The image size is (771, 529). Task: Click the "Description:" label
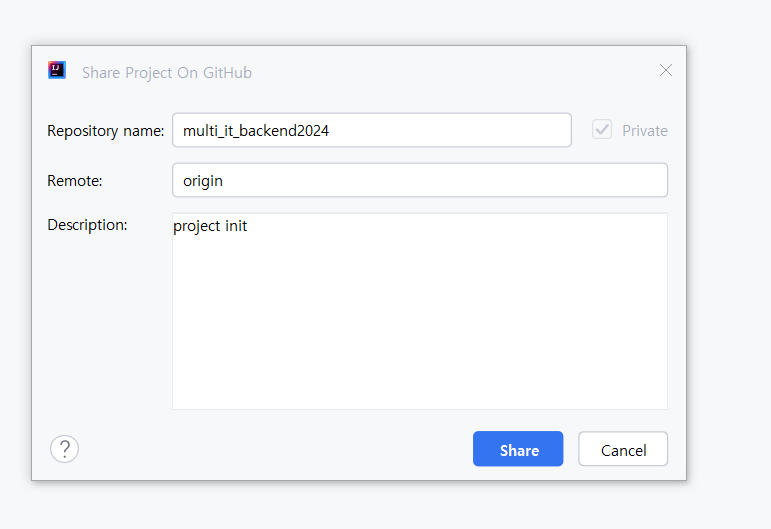88,225
